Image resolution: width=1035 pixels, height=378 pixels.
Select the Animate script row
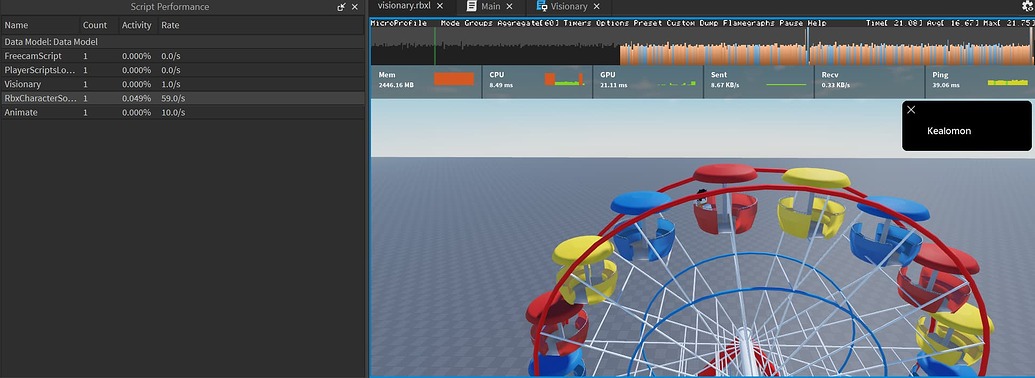point(182,113)
